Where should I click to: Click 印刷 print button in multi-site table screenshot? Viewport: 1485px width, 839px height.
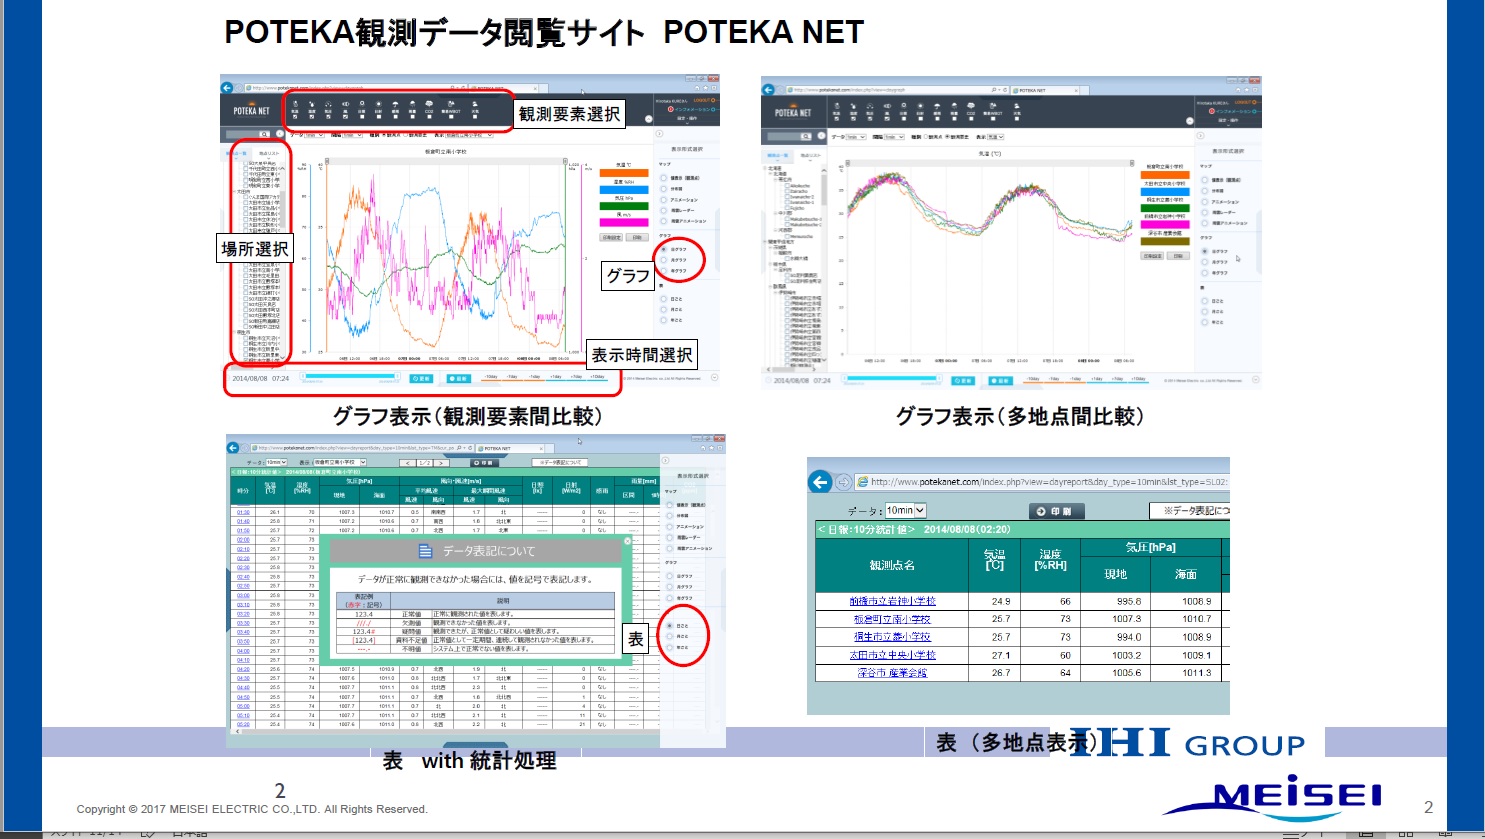pyautogui.click(x=1055, y=511)
